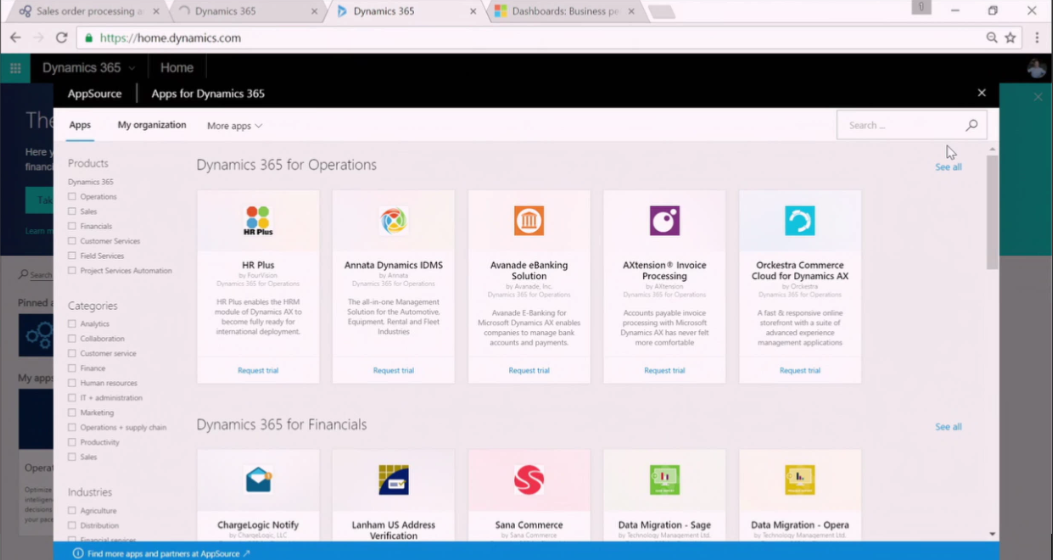
Task: Request trial for Avanade eBanking Solution
Action: click(529, 370)
